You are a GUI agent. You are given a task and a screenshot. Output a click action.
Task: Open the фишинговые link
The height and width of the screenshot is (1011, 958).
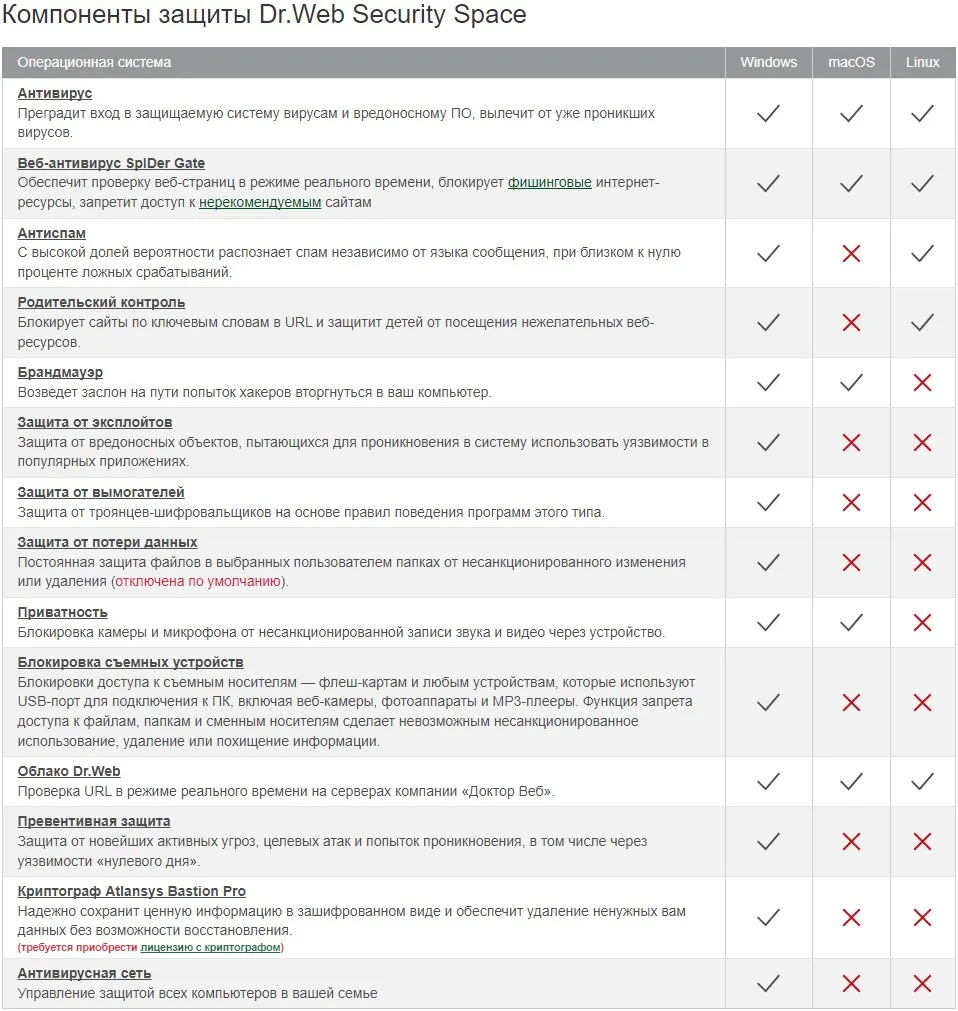coord(549,183)
